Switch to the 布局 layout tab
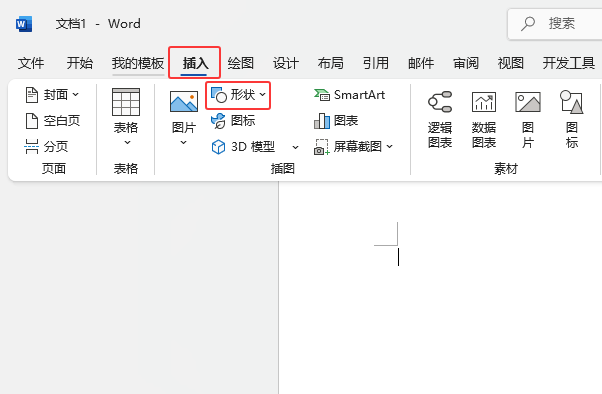 coord(331,63)
